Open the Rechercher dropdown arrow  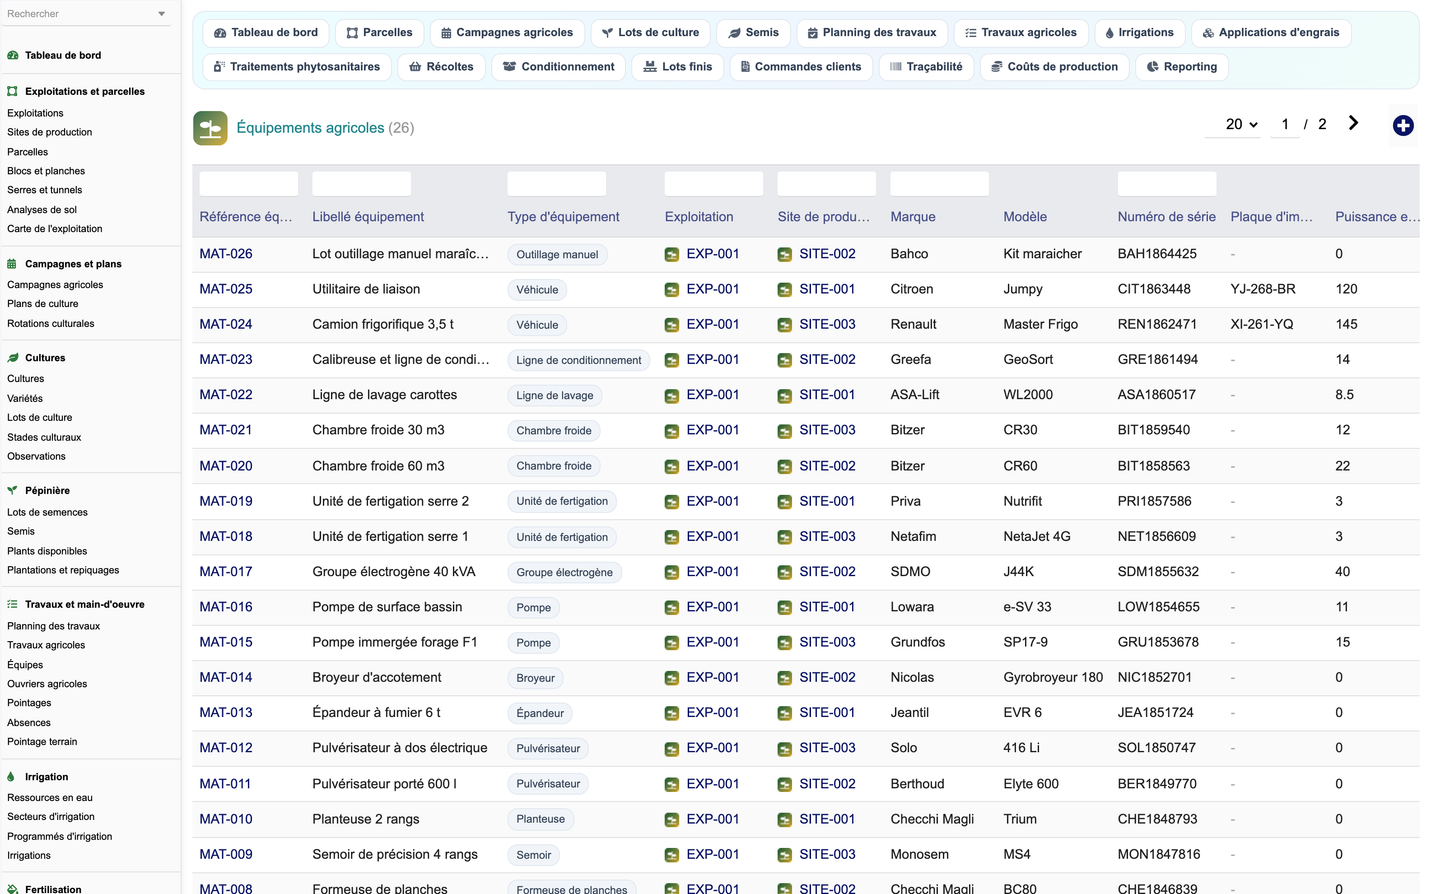coord(162,14)
